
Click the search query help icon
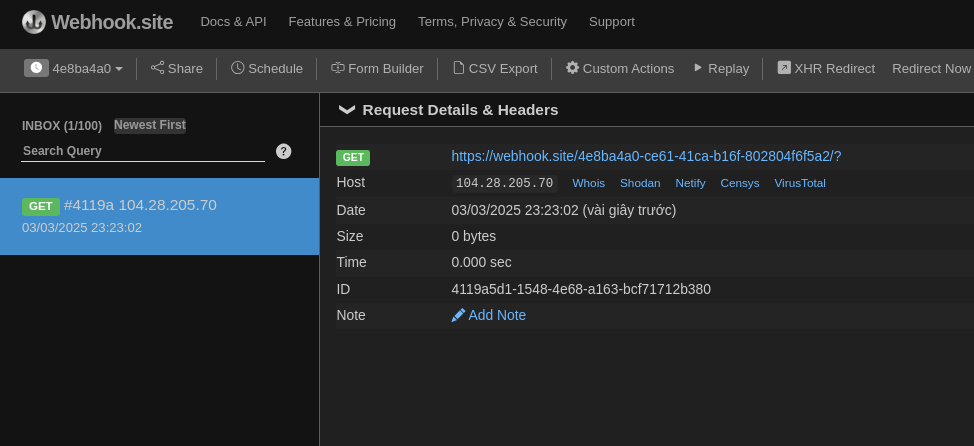pos(284,151)
